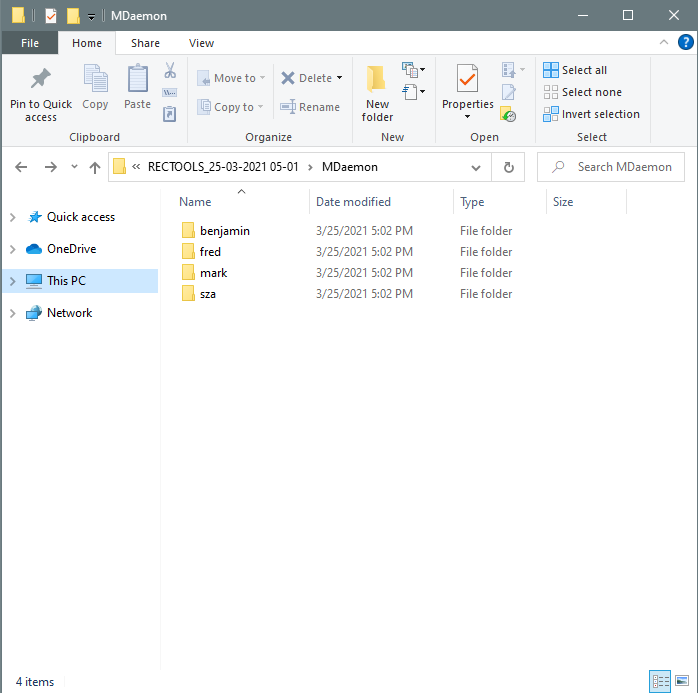This screenshot has width=698, height=693.
Task: Click Properties icon in title bar quick access
Action: 51,16
